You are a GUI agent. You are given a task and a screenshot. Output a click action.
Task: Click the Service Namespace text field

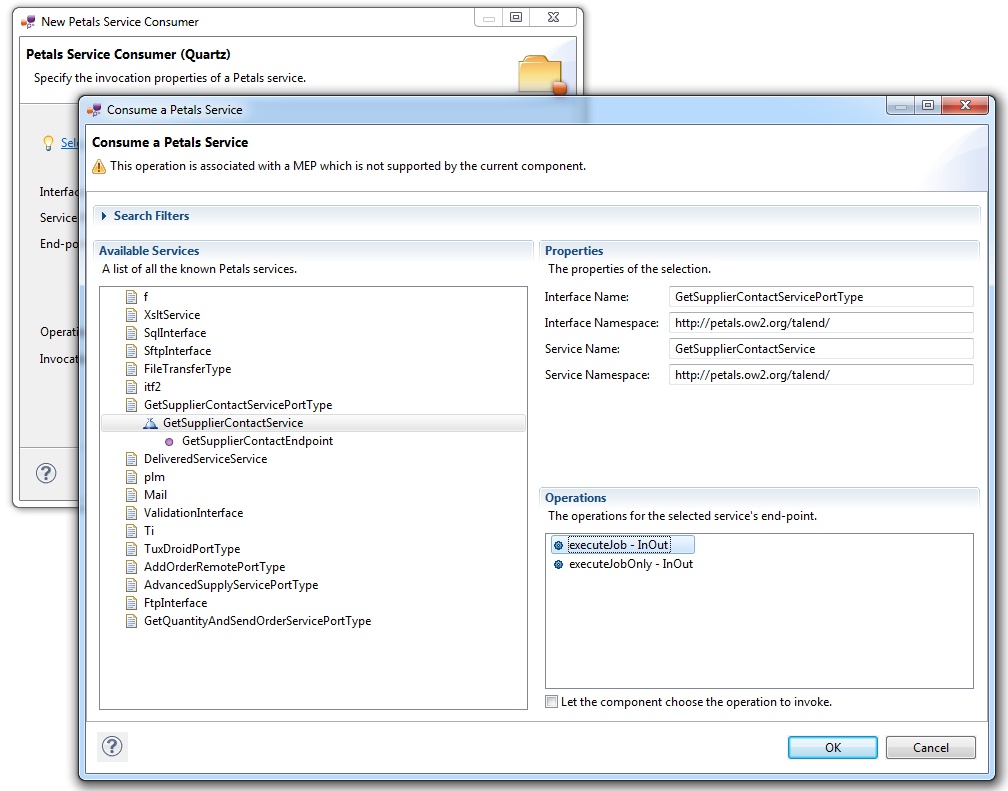pyautogui.click(x=820, y=375)
